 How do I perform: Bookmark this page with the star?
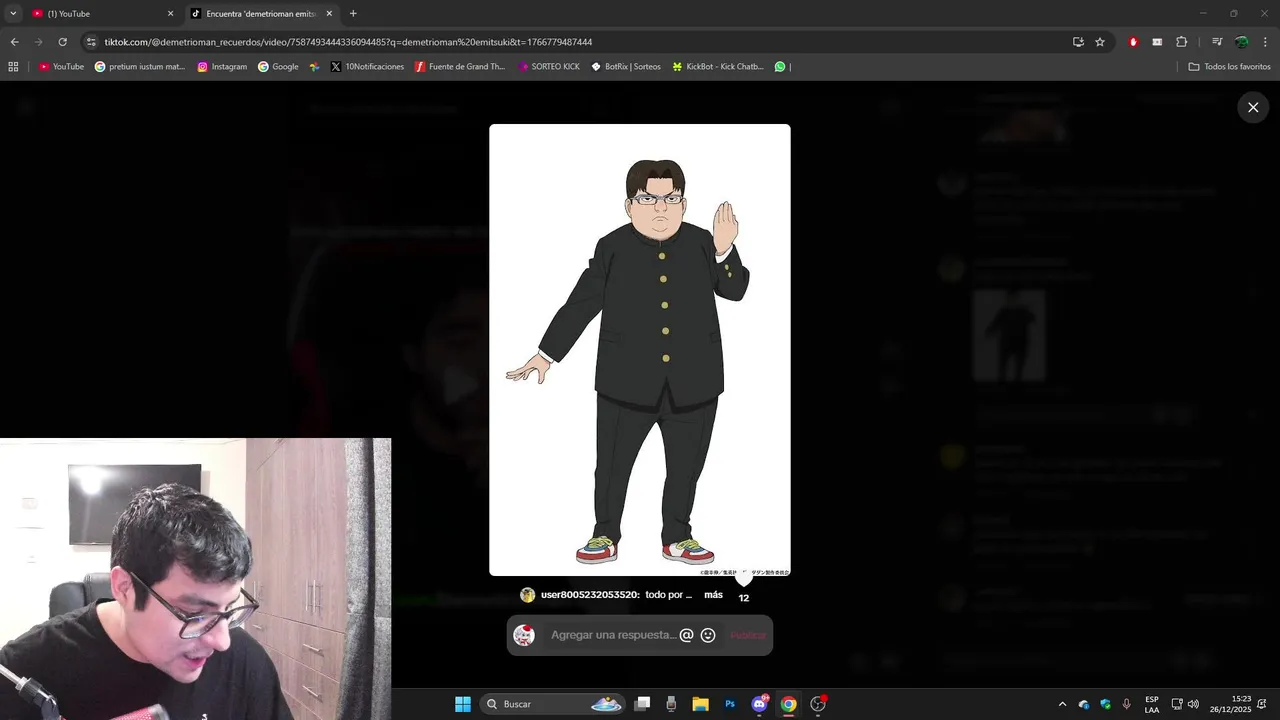[1100, 42]
